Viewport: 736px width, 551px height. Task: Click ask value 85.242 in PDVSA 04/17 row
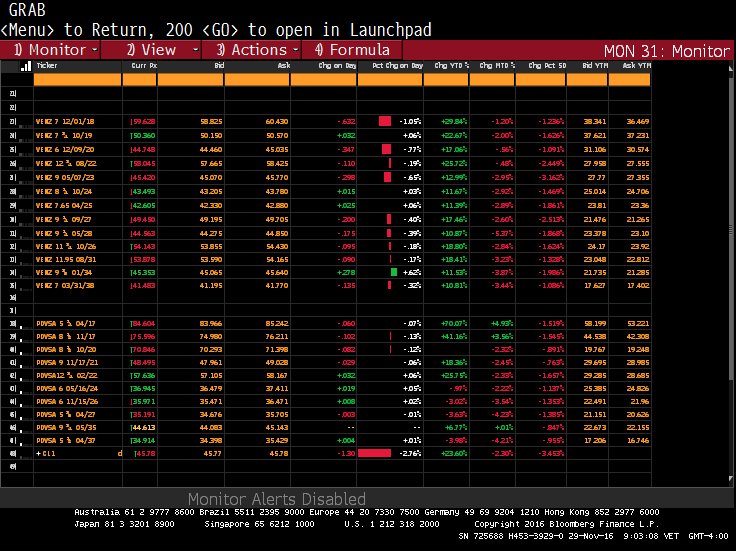tap(276, 324)
